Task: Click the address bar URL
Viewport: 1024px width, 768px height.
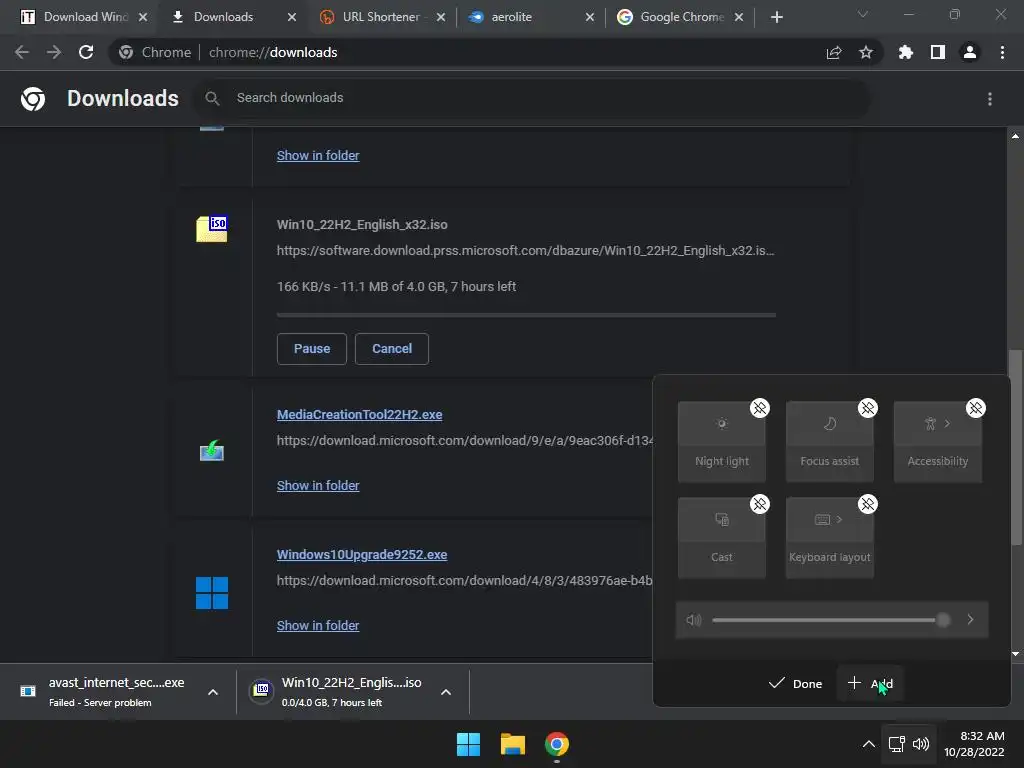Action: [x=273, y=52]
